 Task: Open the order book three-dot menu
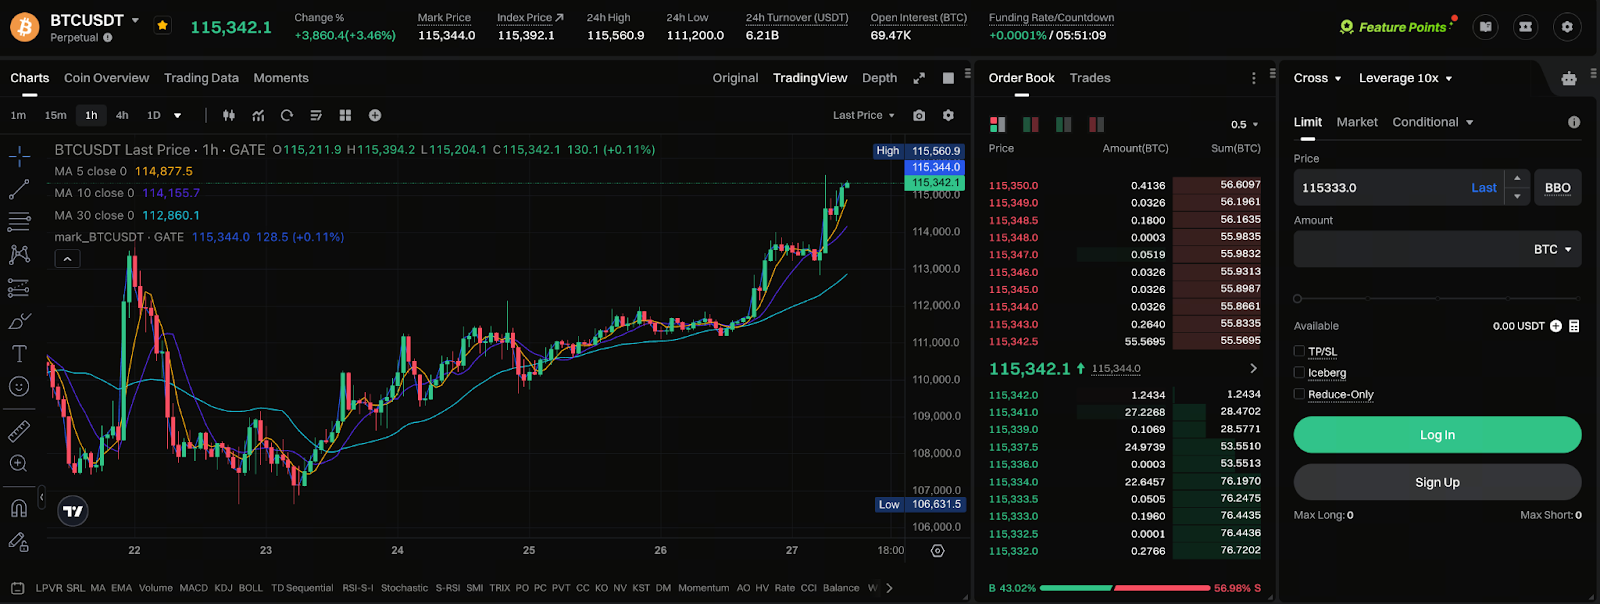coord(1253,78)
